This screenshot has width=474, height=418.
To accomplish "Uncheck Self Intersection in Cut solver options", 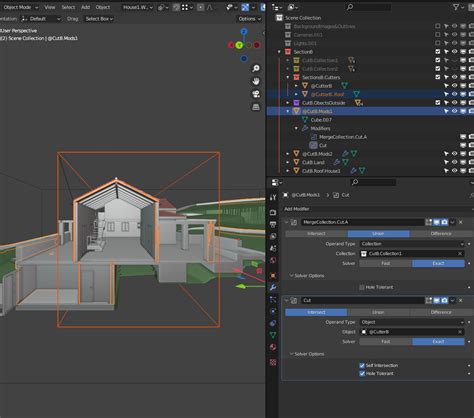I will click(362, 365).
